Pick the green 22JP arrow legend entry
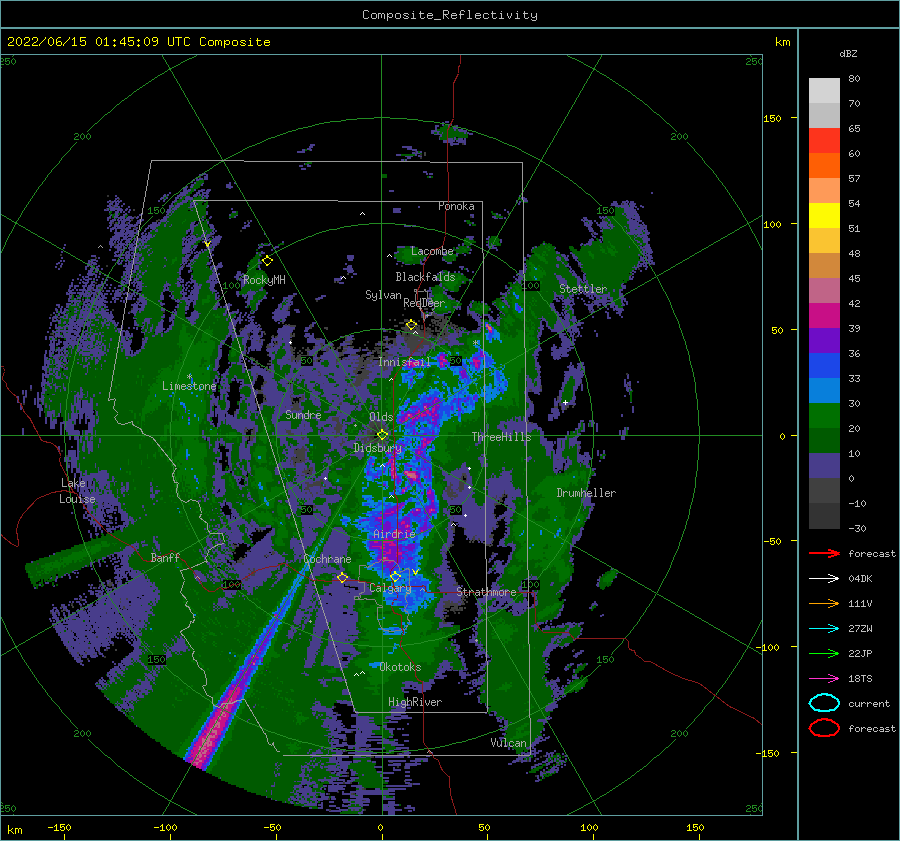 [824, 653]
